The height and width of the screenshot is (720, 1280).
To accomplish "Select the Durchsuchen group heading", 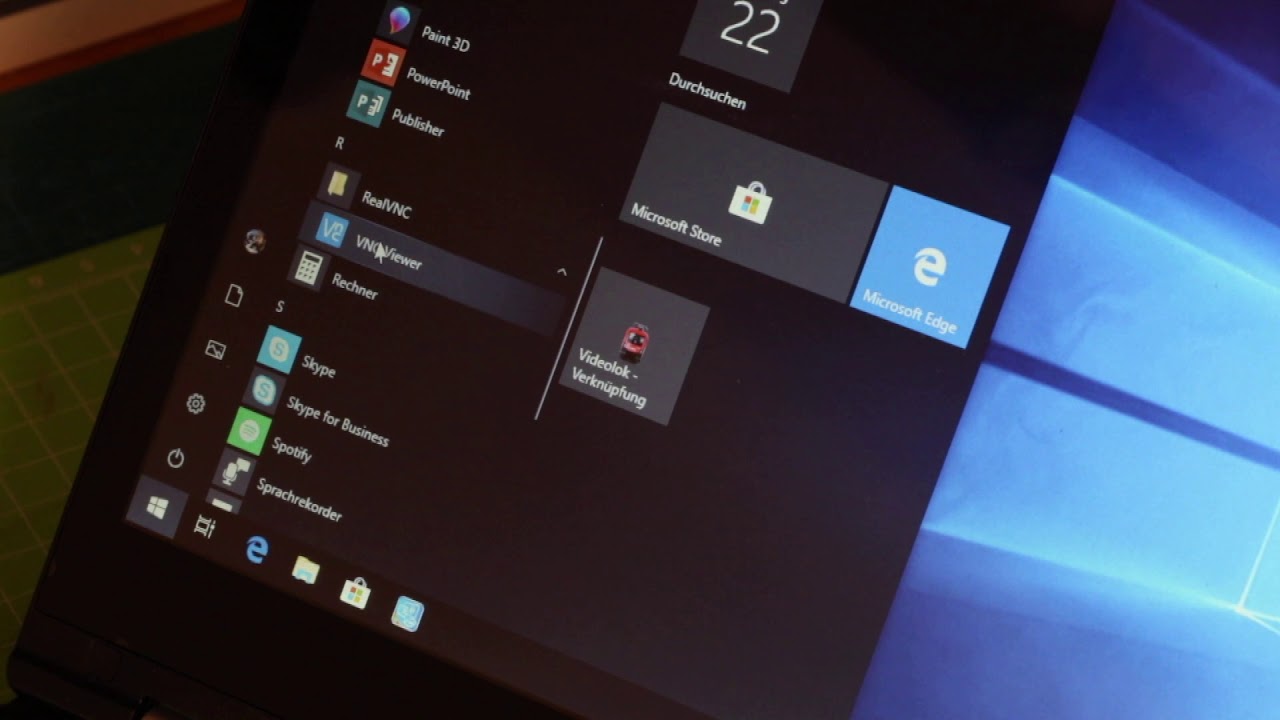I will click(x=707, y=92).
